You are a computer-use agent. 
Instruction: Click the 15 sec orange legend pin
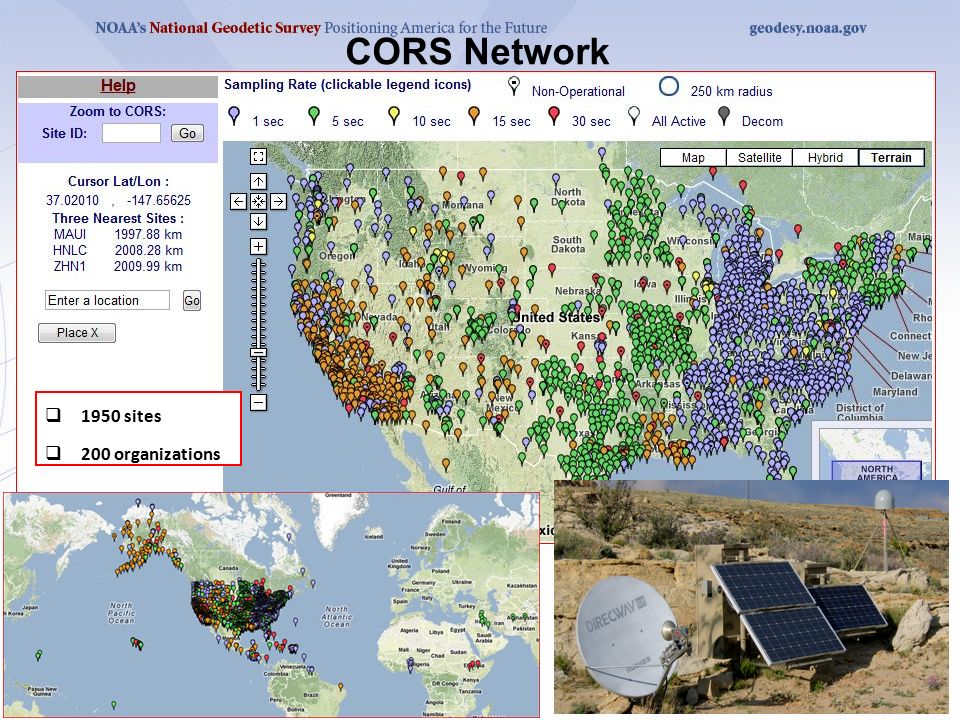point(473,116)
